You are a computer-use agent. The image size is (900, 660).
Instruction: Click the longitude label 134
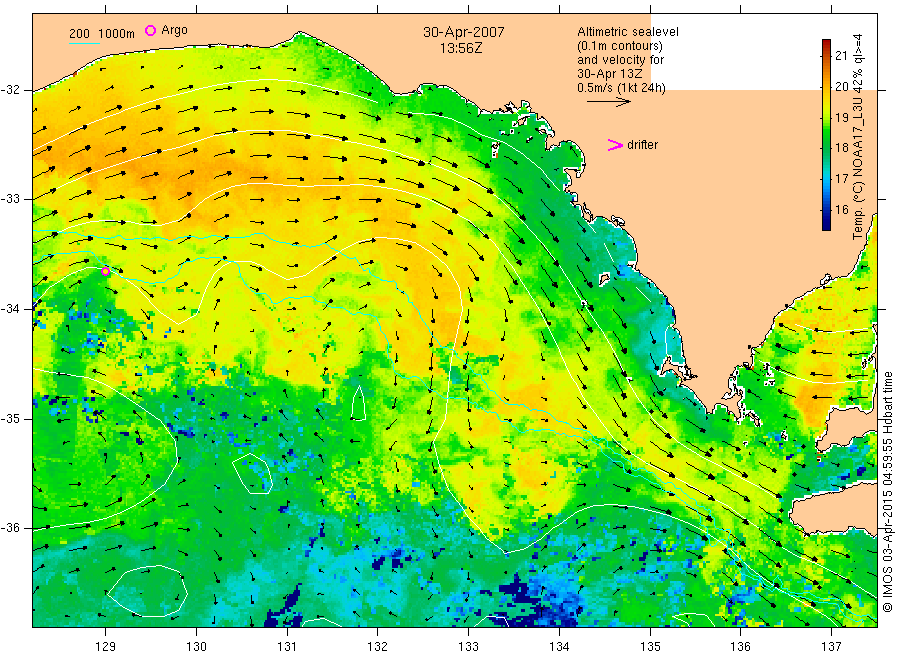pyautogui.click(x=559, y=647)
